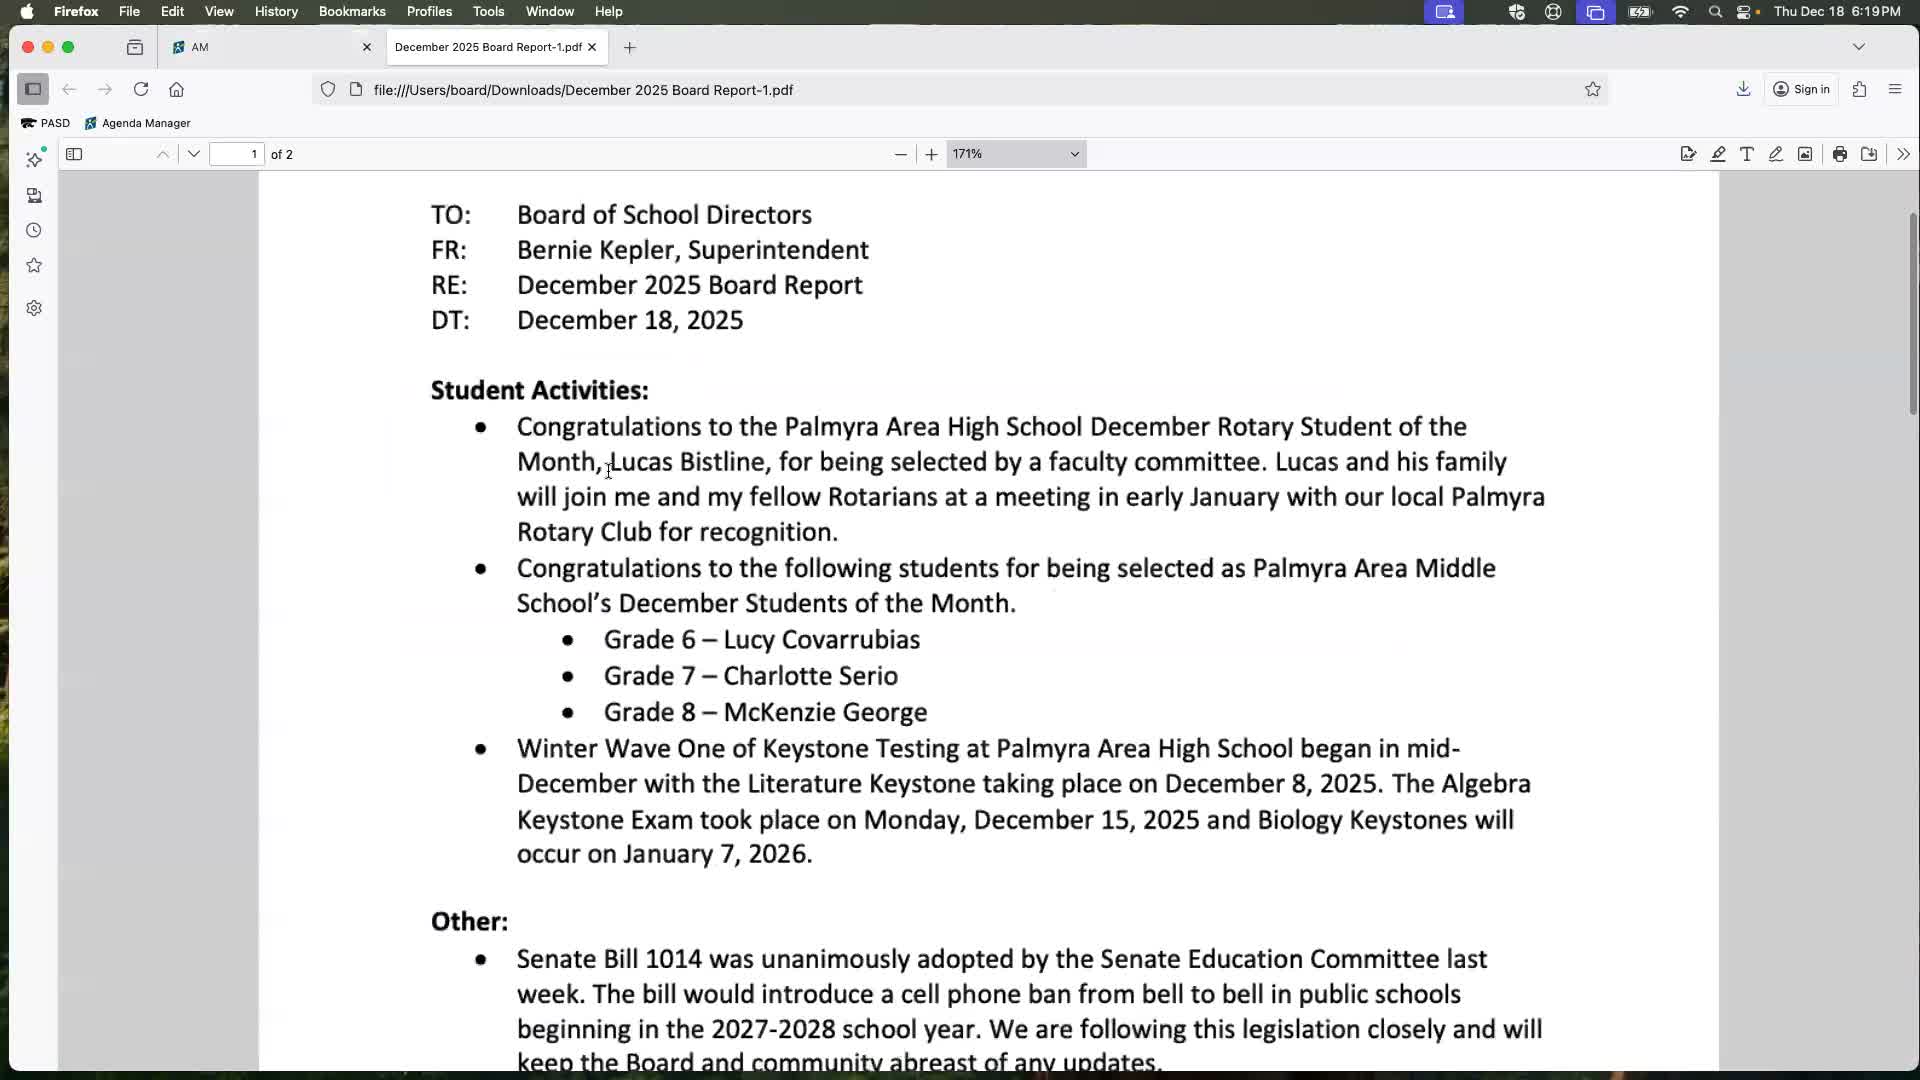
Task: Open the Bookmarks menu in menu bar
Action: pyautogui.click(x=352, y=11)
